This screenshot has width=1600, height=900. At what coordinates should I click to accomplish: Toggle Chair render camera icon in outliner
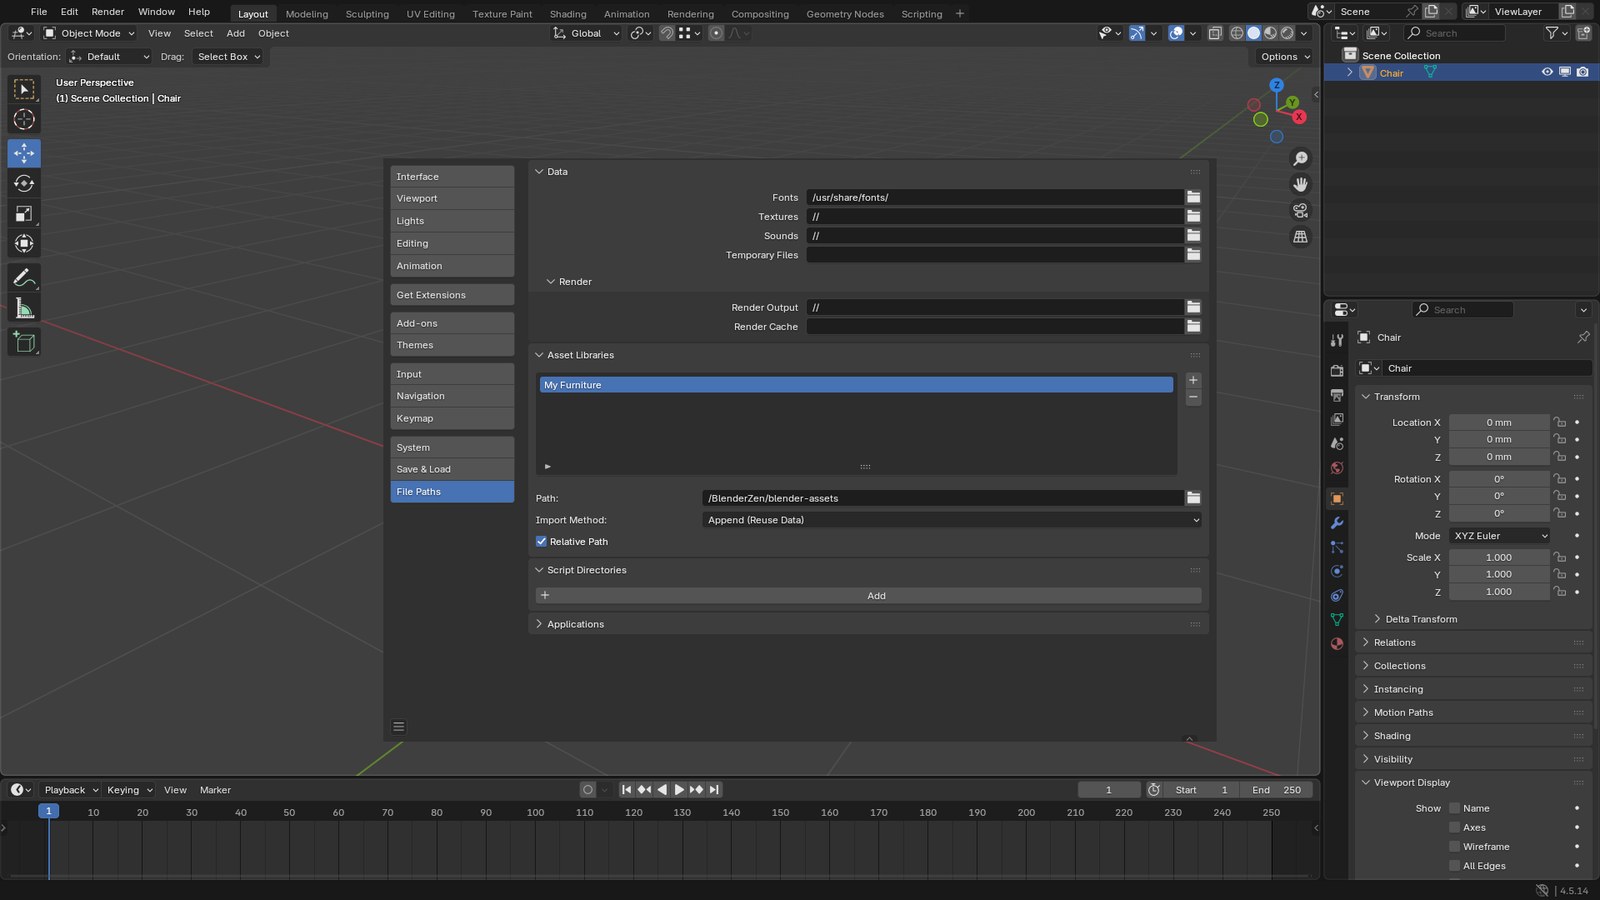click(1582, 72)
